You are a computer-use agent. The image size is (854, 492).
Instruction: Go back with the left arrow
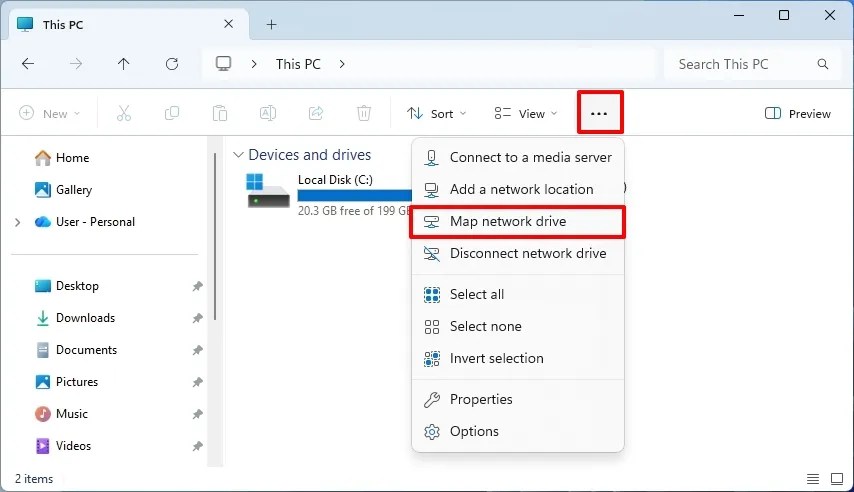(x=28, y=64)
